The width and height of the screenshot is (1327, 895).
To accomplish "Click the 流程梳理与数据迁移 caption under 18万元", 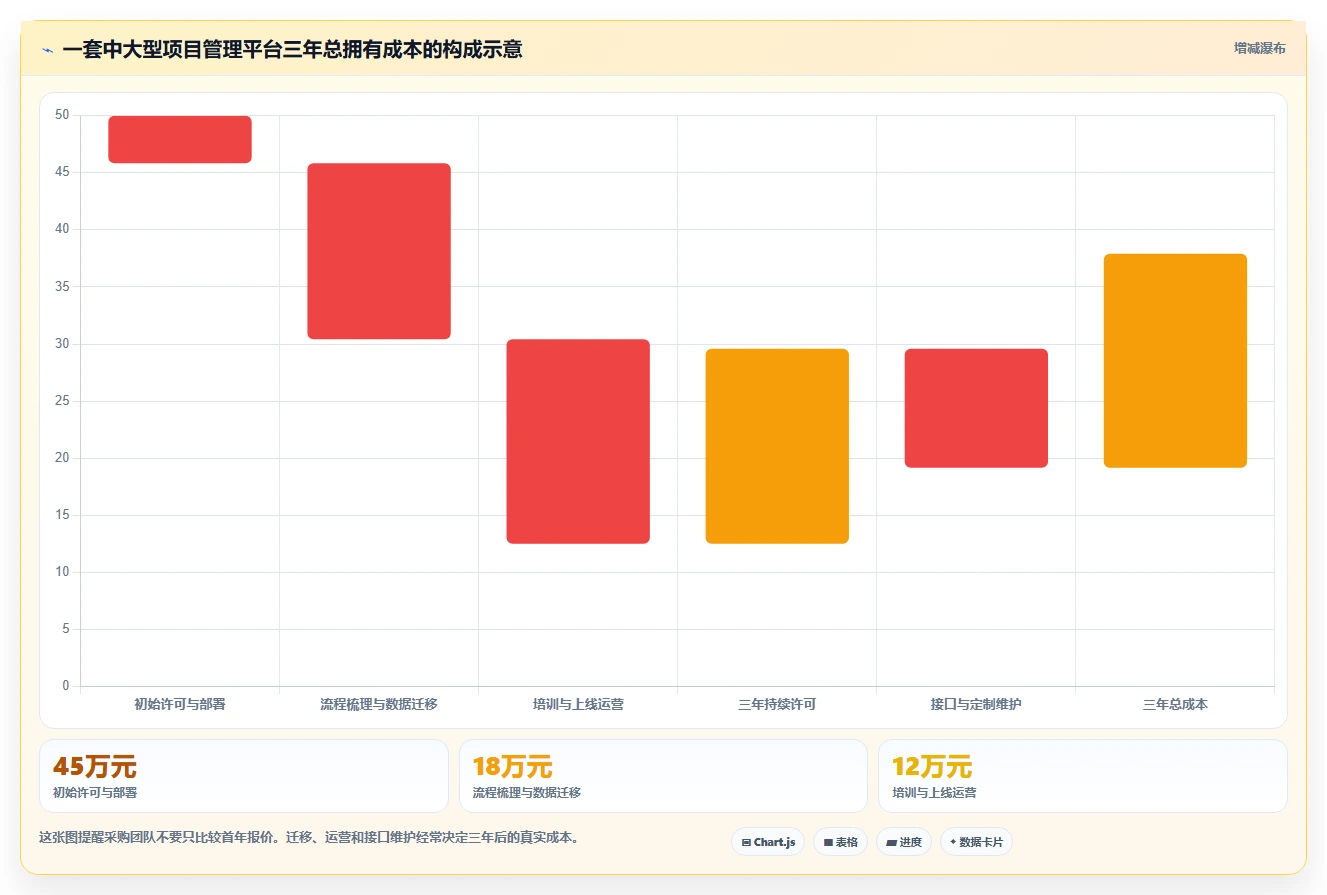I will (x=527, y=793).
